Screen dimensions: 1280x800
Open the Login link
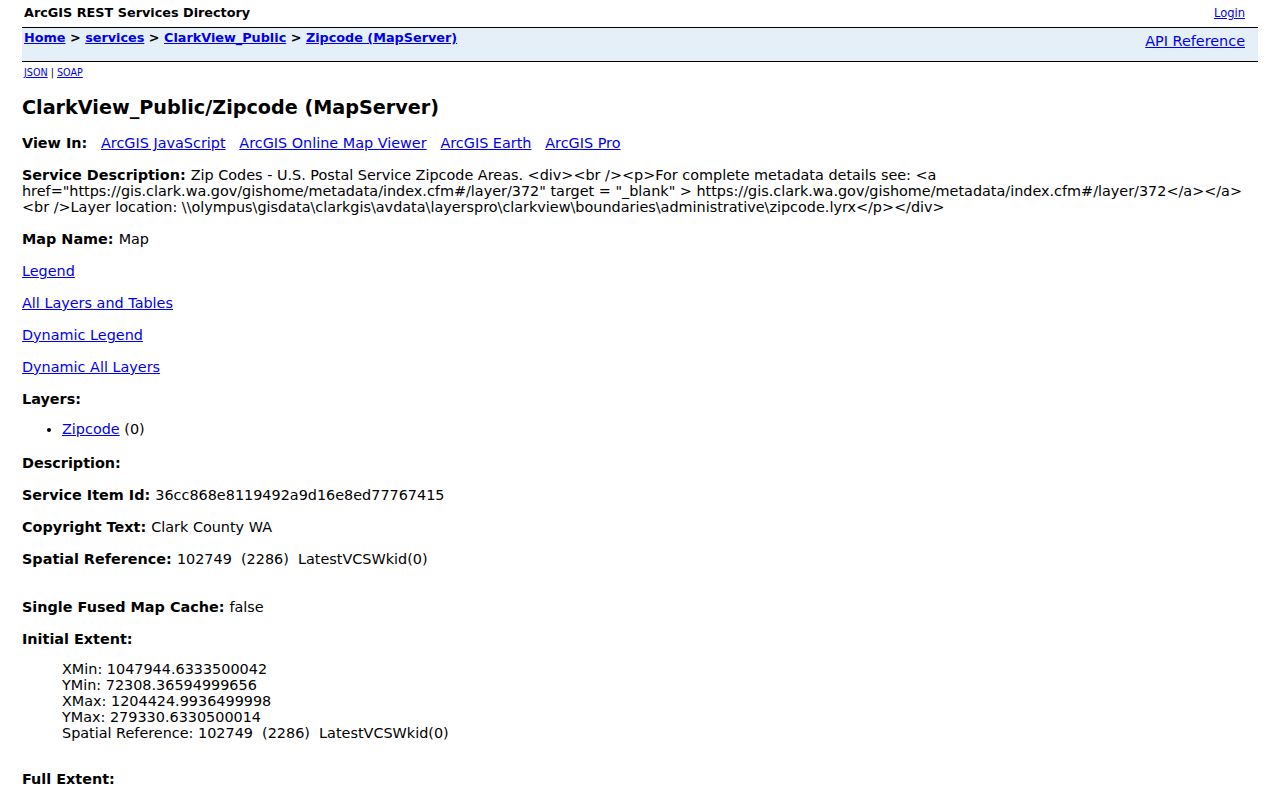(x=1229, y=13)
